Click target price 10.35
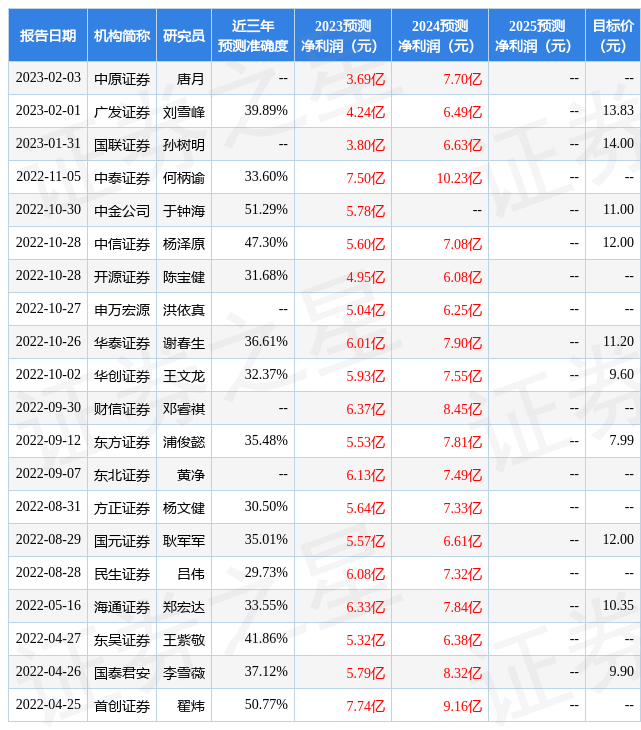Viewport: 641px width, 730px height. [618, 606]
